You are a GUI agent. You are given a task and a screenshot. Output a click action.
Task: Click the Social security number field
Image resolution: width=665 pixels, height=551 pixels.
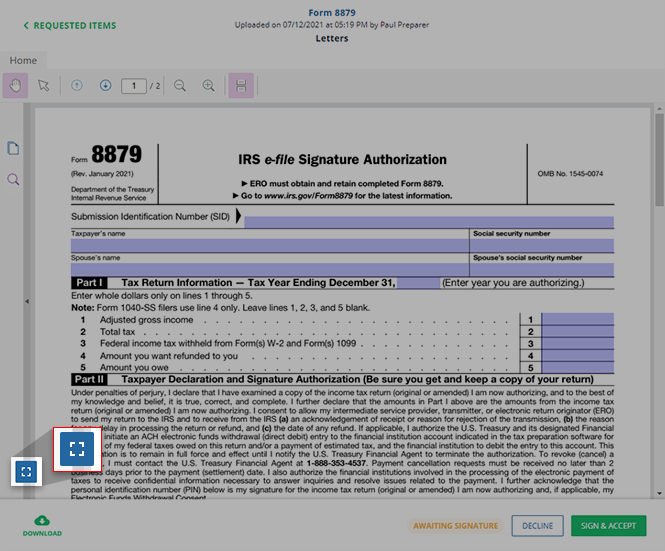[x=542, y=246]
